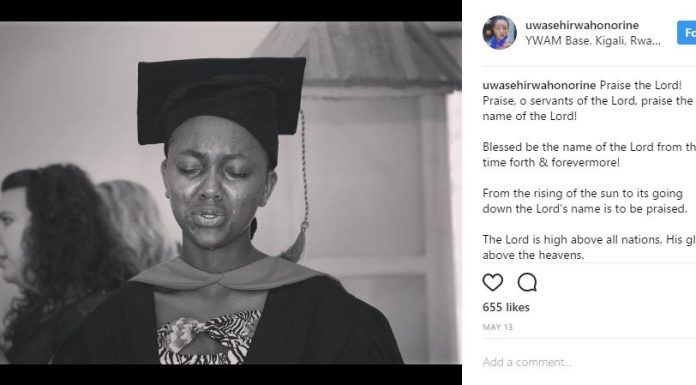Screen dimensions: 696x385
Task: View who liked via 655 likes
Action: [506, 307]
